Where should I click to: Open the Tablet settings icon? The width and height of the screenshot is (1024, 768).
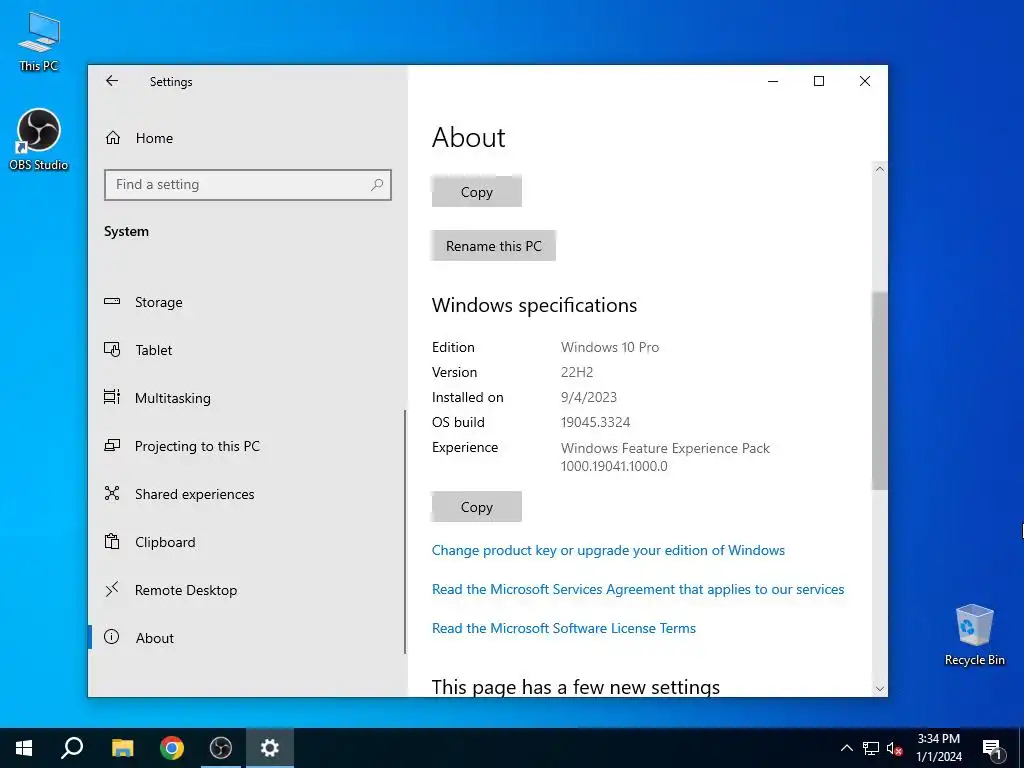coord(112,350)
